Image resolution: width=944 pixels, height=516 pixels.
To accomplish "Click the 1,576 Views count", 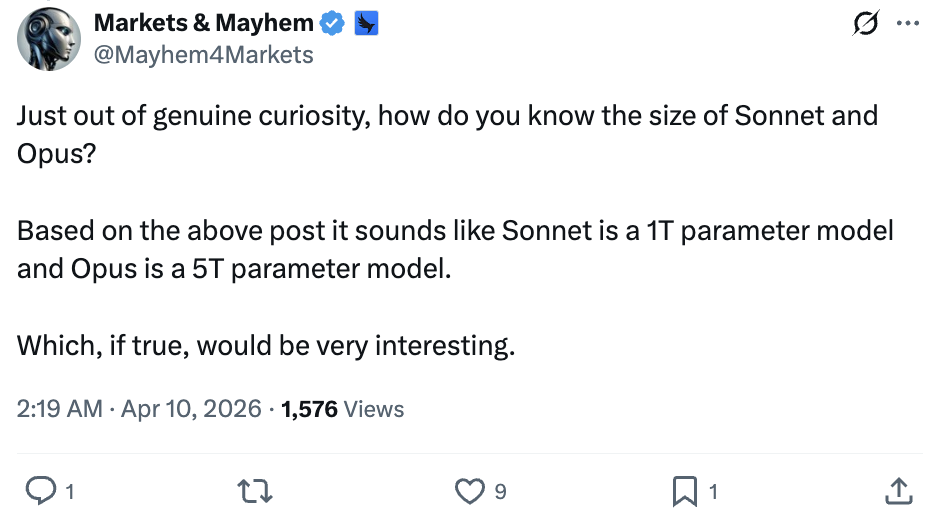I will [x=343, y=409].
